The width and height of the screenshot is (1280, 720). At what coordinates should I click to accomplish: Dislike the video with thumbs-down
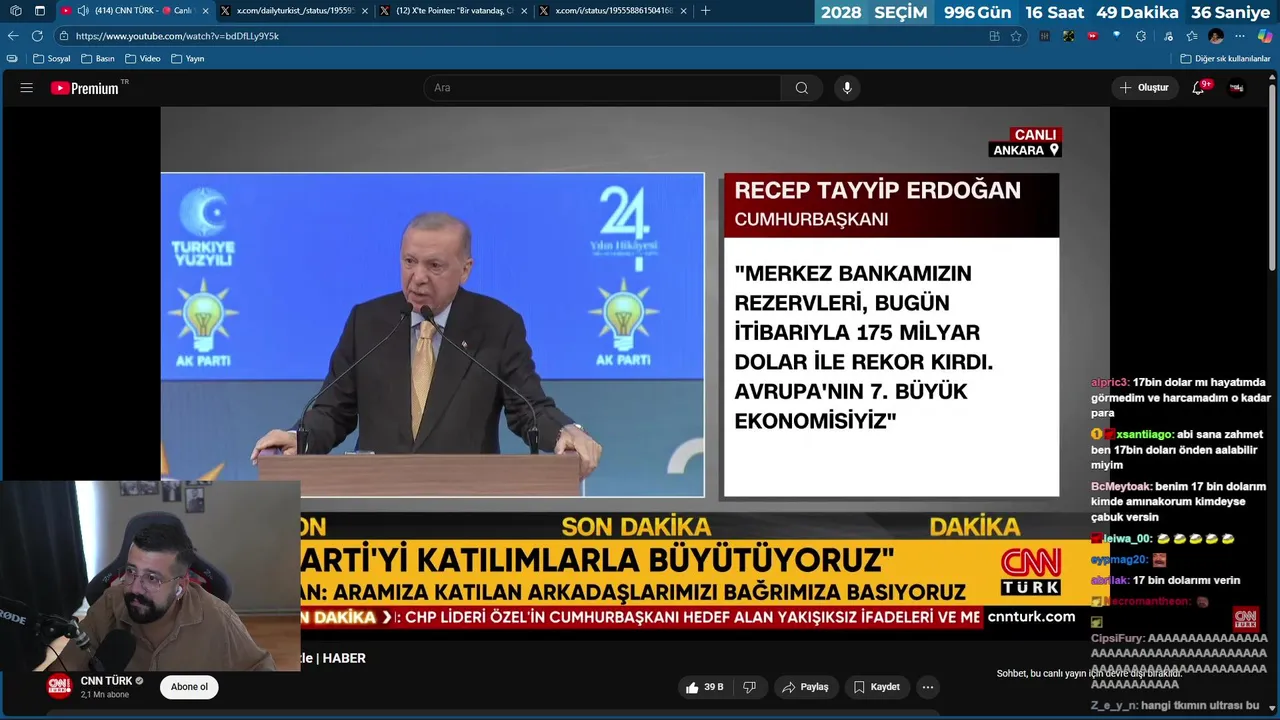pyautogui.click(x=749, y=687)
